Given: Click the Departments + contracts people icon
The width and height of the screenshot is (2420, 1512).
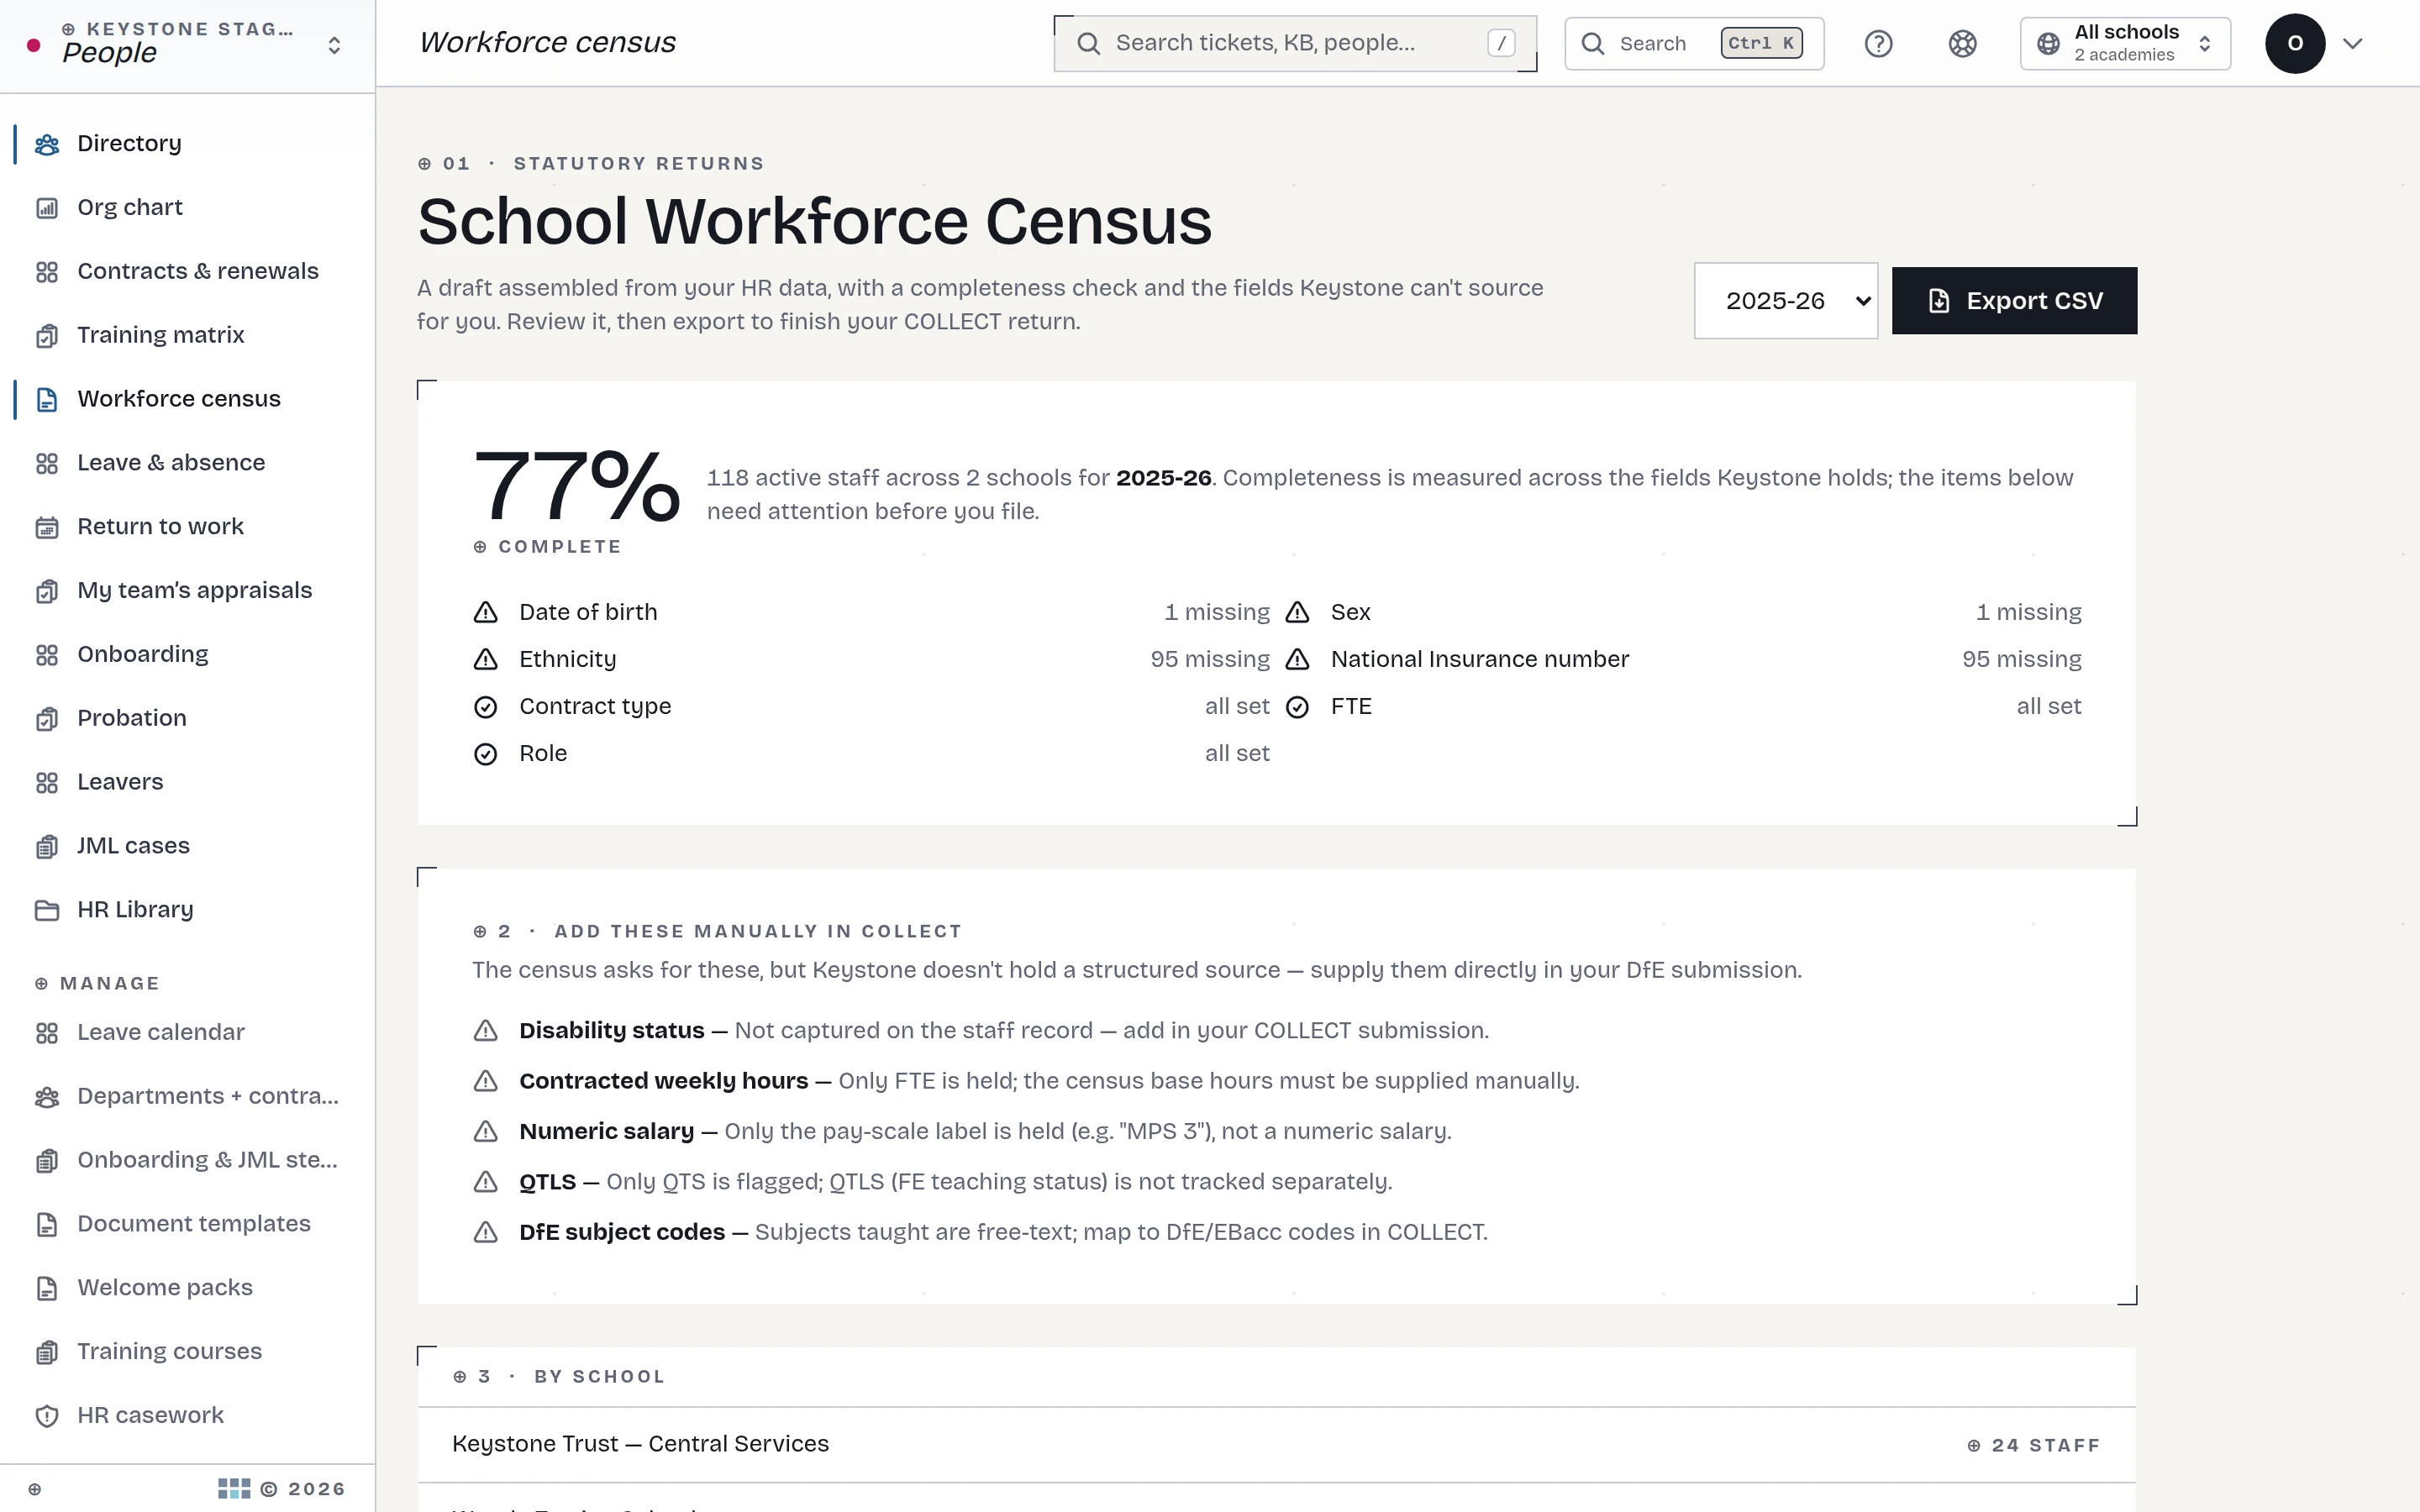Looking at the screenshot, I should [x=47, y=1097].
